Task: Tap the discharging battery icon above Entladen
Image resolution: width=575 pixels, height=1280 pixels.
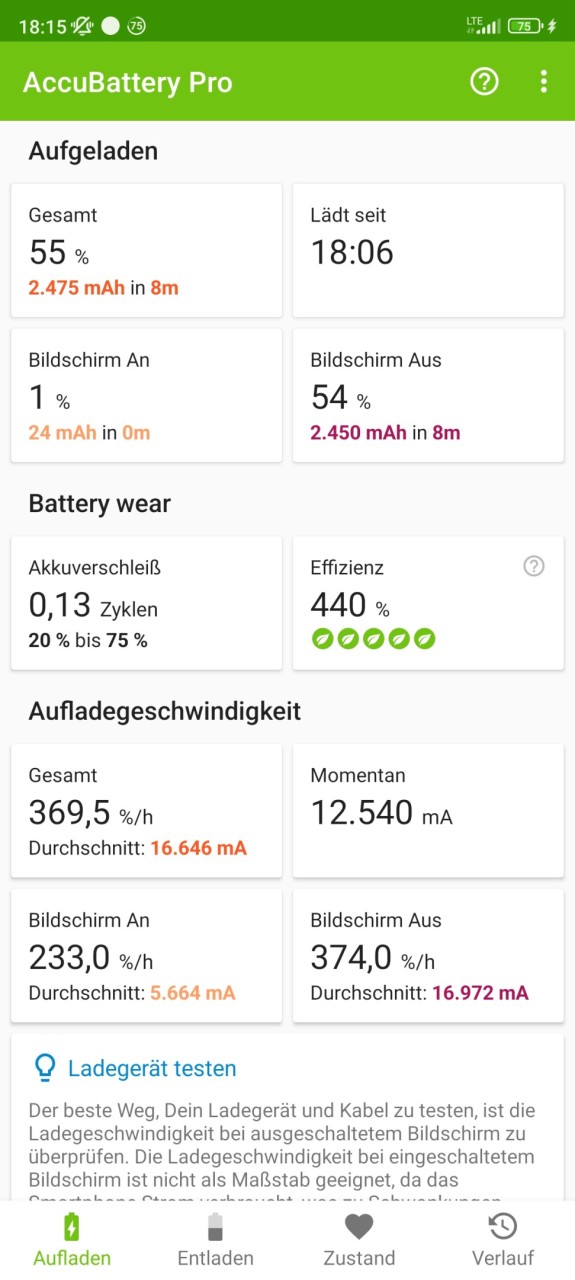Action: pos(215,1226)
